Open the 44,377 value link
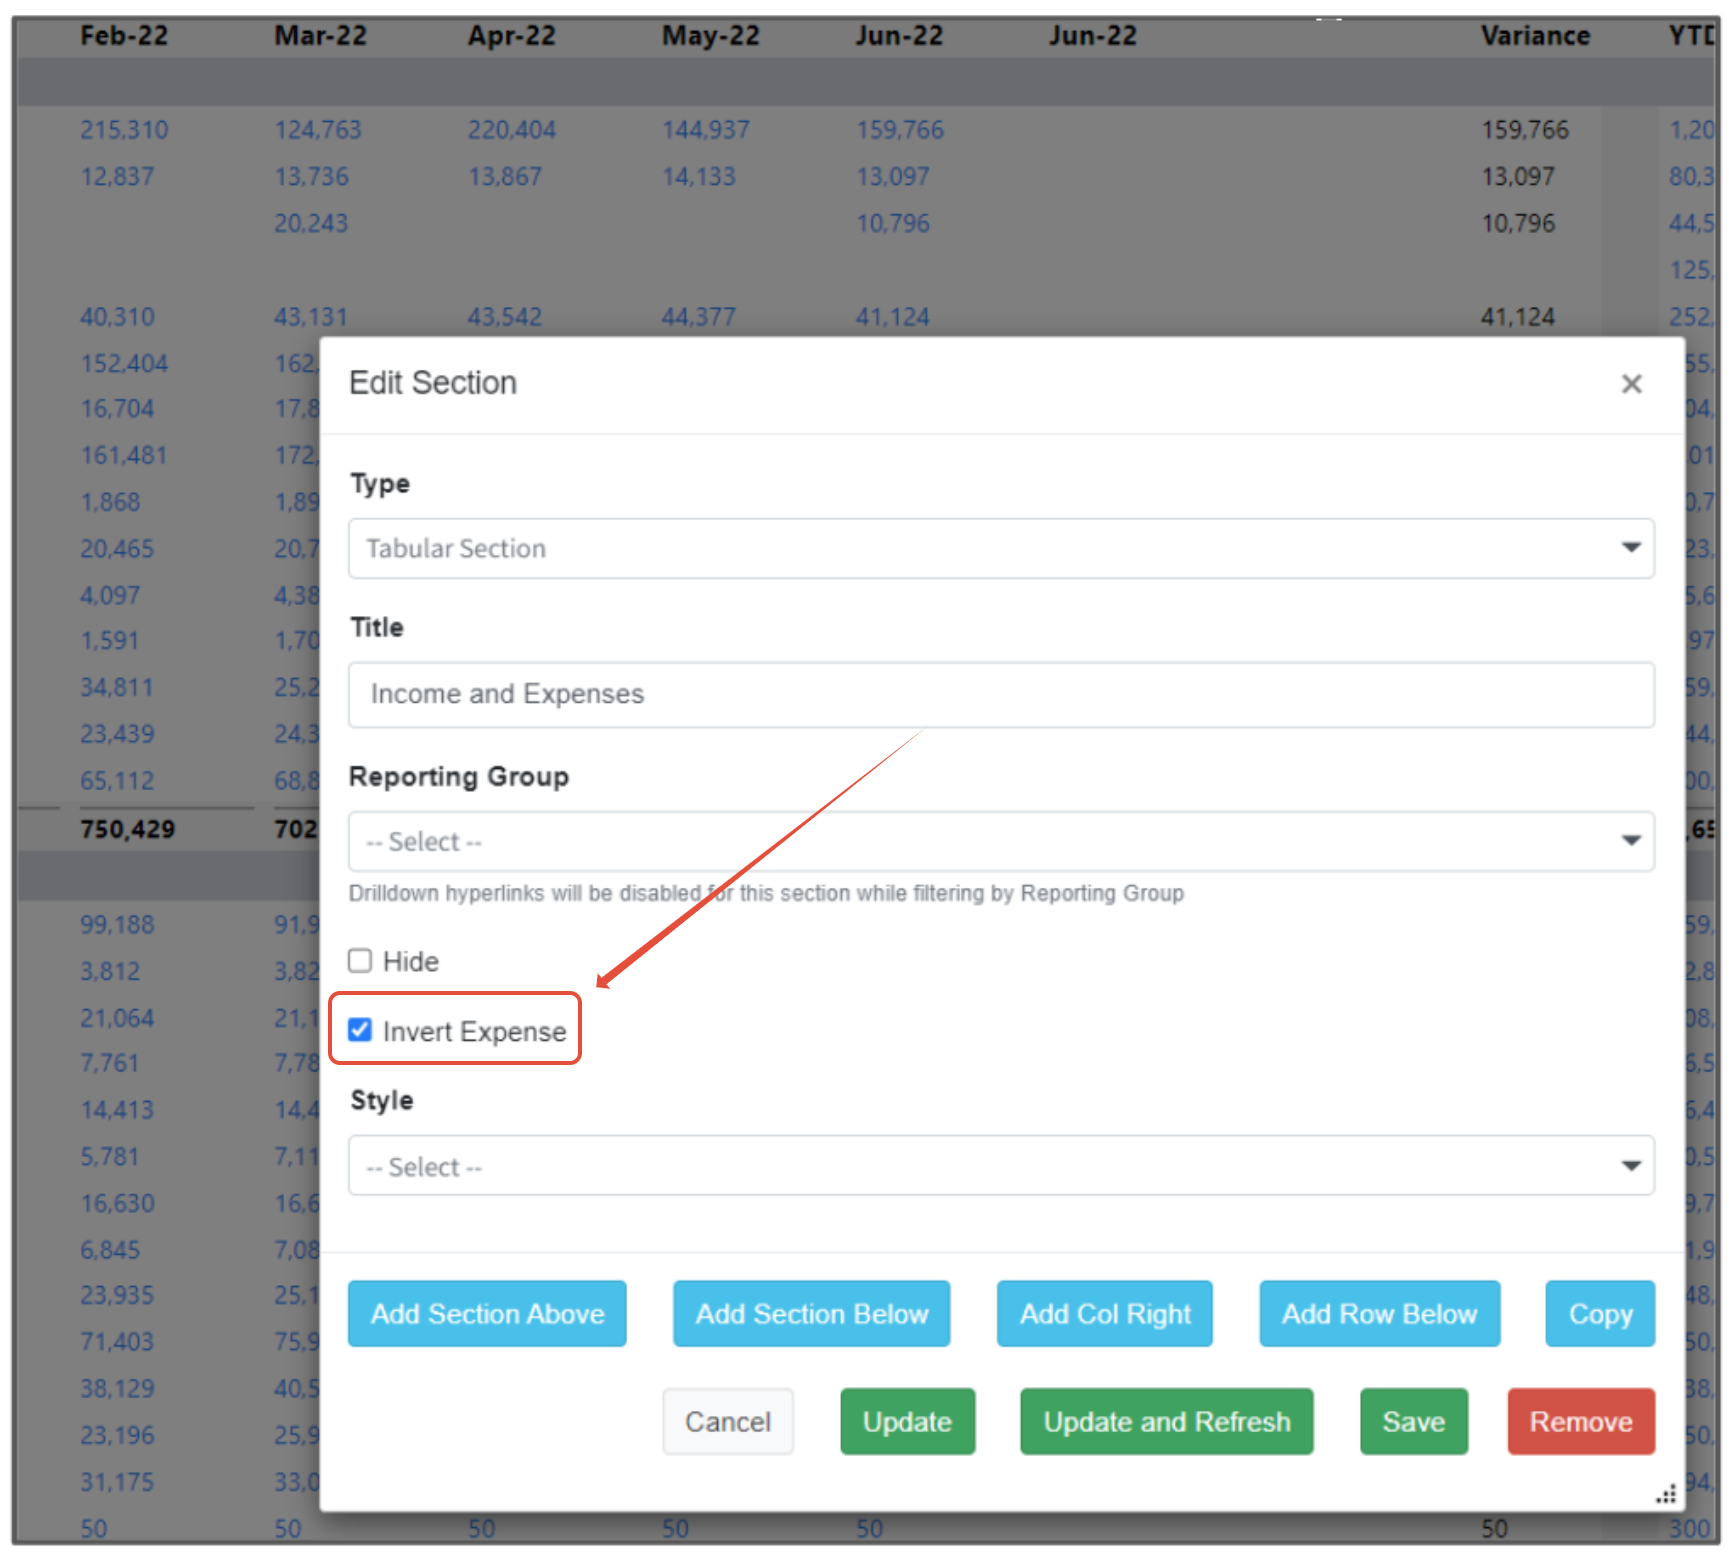The height and width of the screenshot is (1554, 1729). [698, 317]
